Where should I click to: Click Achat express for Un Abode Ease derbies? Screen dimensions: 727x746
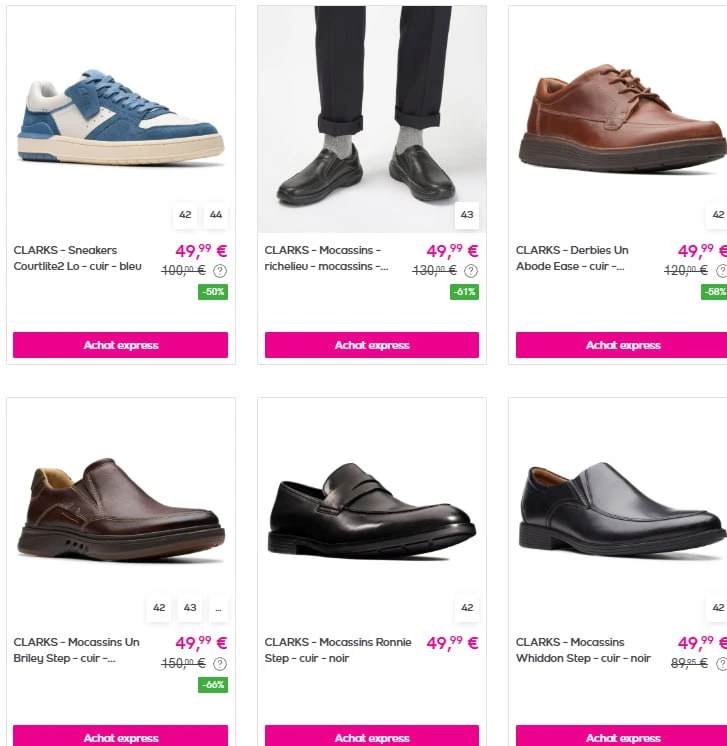coord(621,345)
